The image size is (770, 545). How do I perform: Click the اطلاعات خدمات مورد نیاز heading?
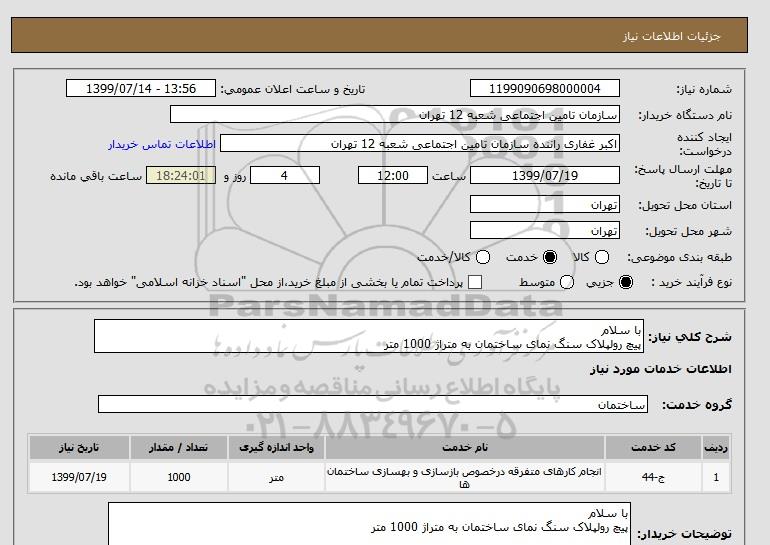pos(660,369)
